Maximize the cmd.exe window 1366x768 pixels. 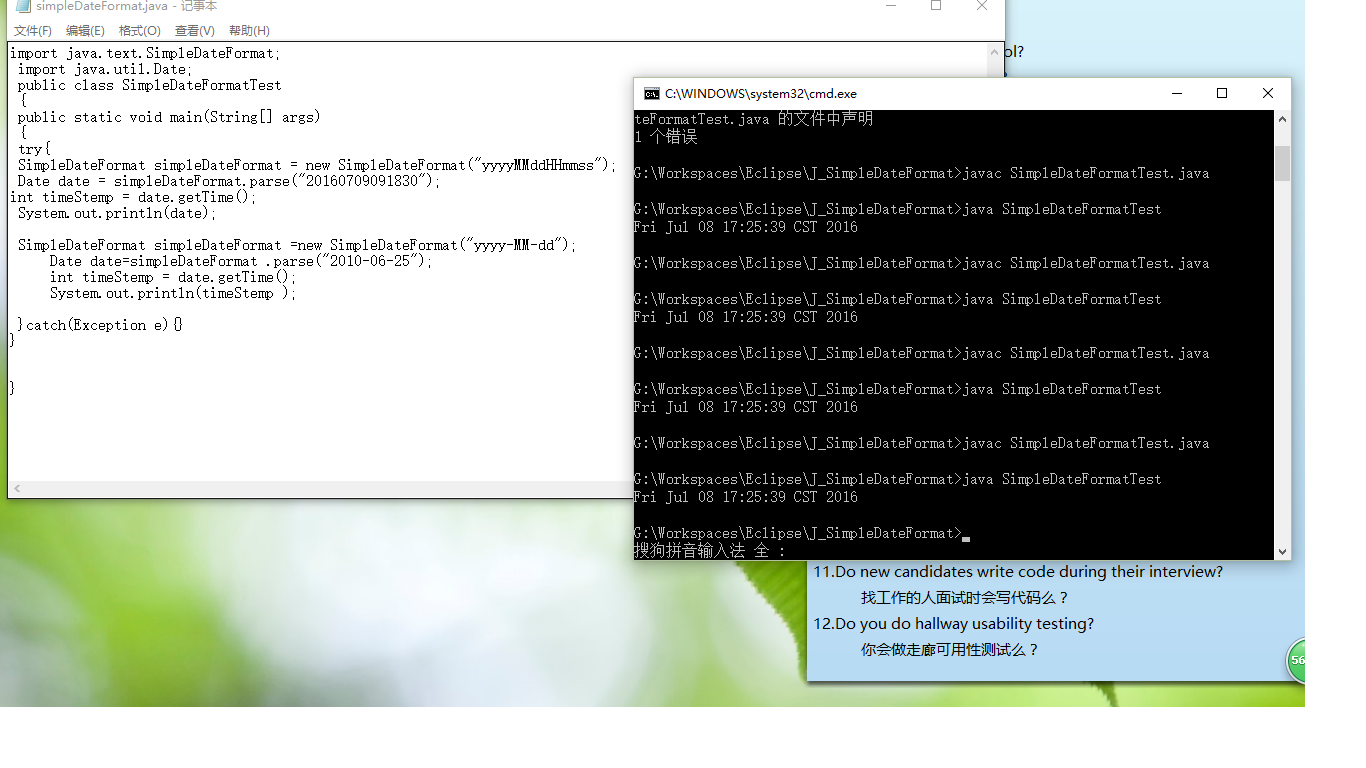[1222, 94]
